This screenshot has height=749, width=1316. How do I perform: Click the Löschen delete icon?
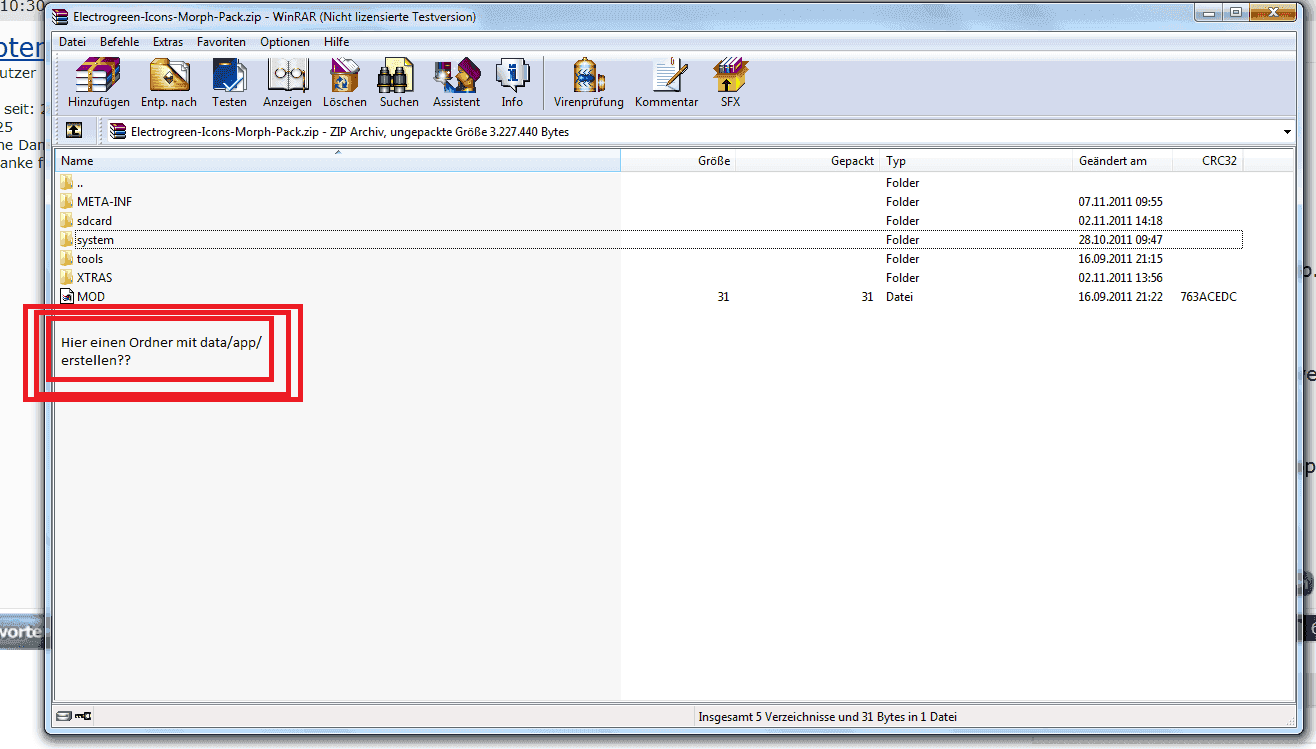click(x=344, y=83)
